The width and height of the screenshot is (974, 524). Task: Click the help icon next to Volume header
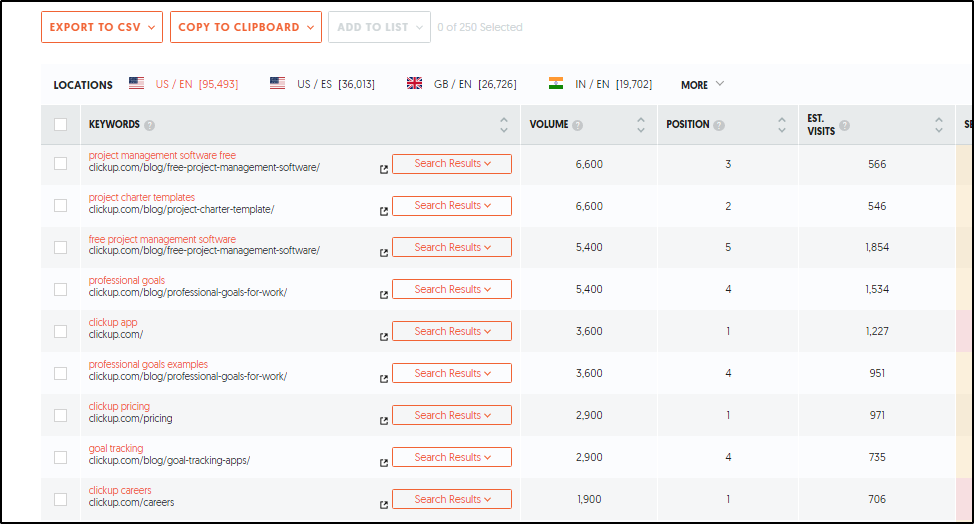pos(578,126)
